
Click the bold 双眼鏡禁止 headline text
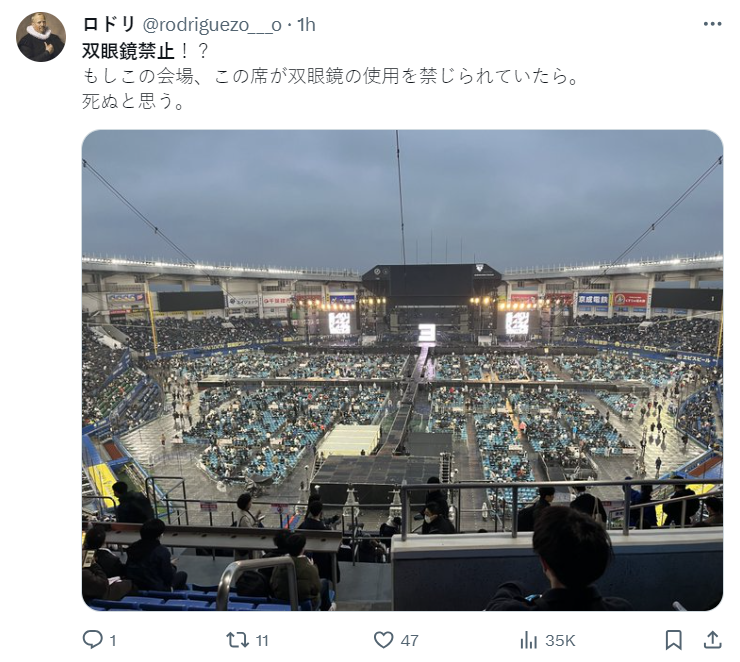point(128,51)
